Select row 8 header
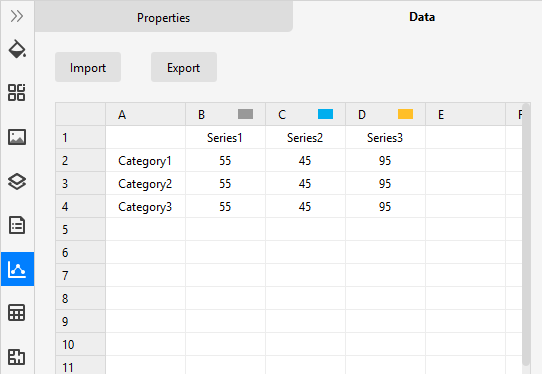Screen dimensions: 542x374 pos(81,298)
